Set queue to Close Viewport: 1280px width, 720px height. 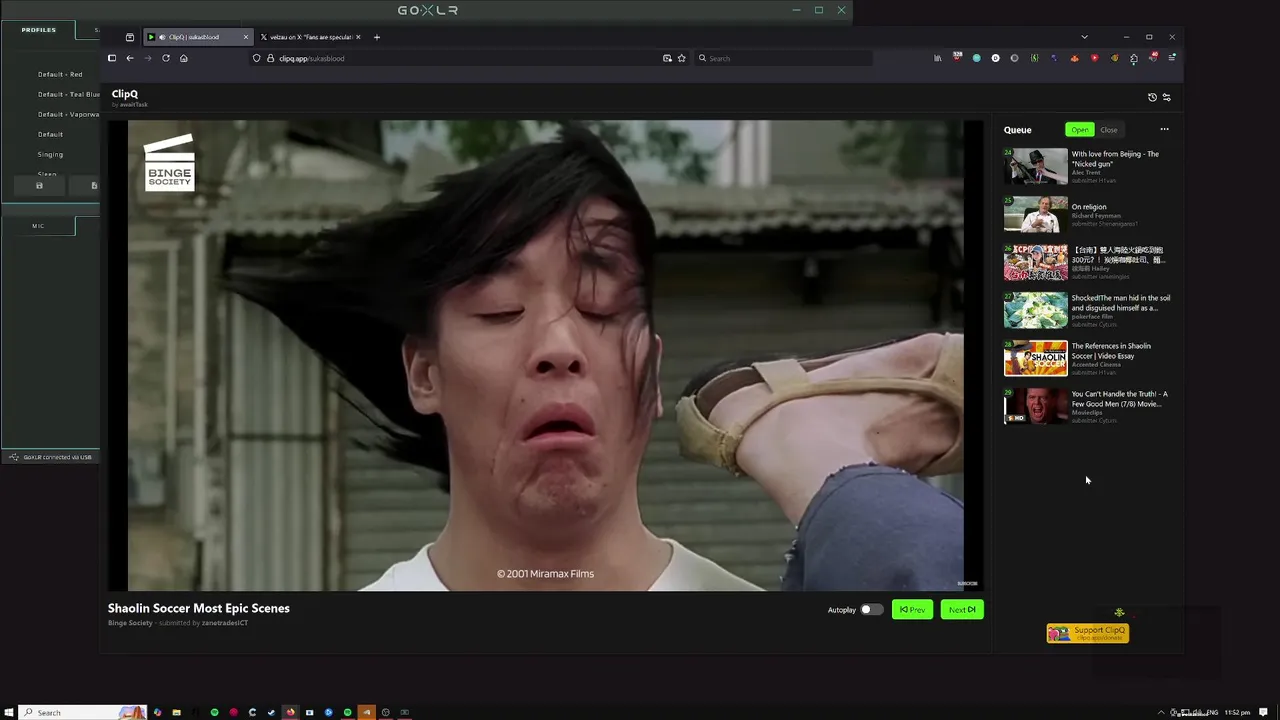pyautogui.click(x=1109, y=130)
